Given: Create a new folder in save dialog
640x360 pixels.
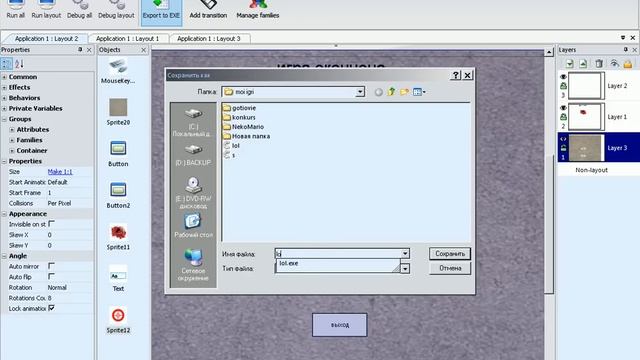Looking at the screenshot, I should 404,92.
